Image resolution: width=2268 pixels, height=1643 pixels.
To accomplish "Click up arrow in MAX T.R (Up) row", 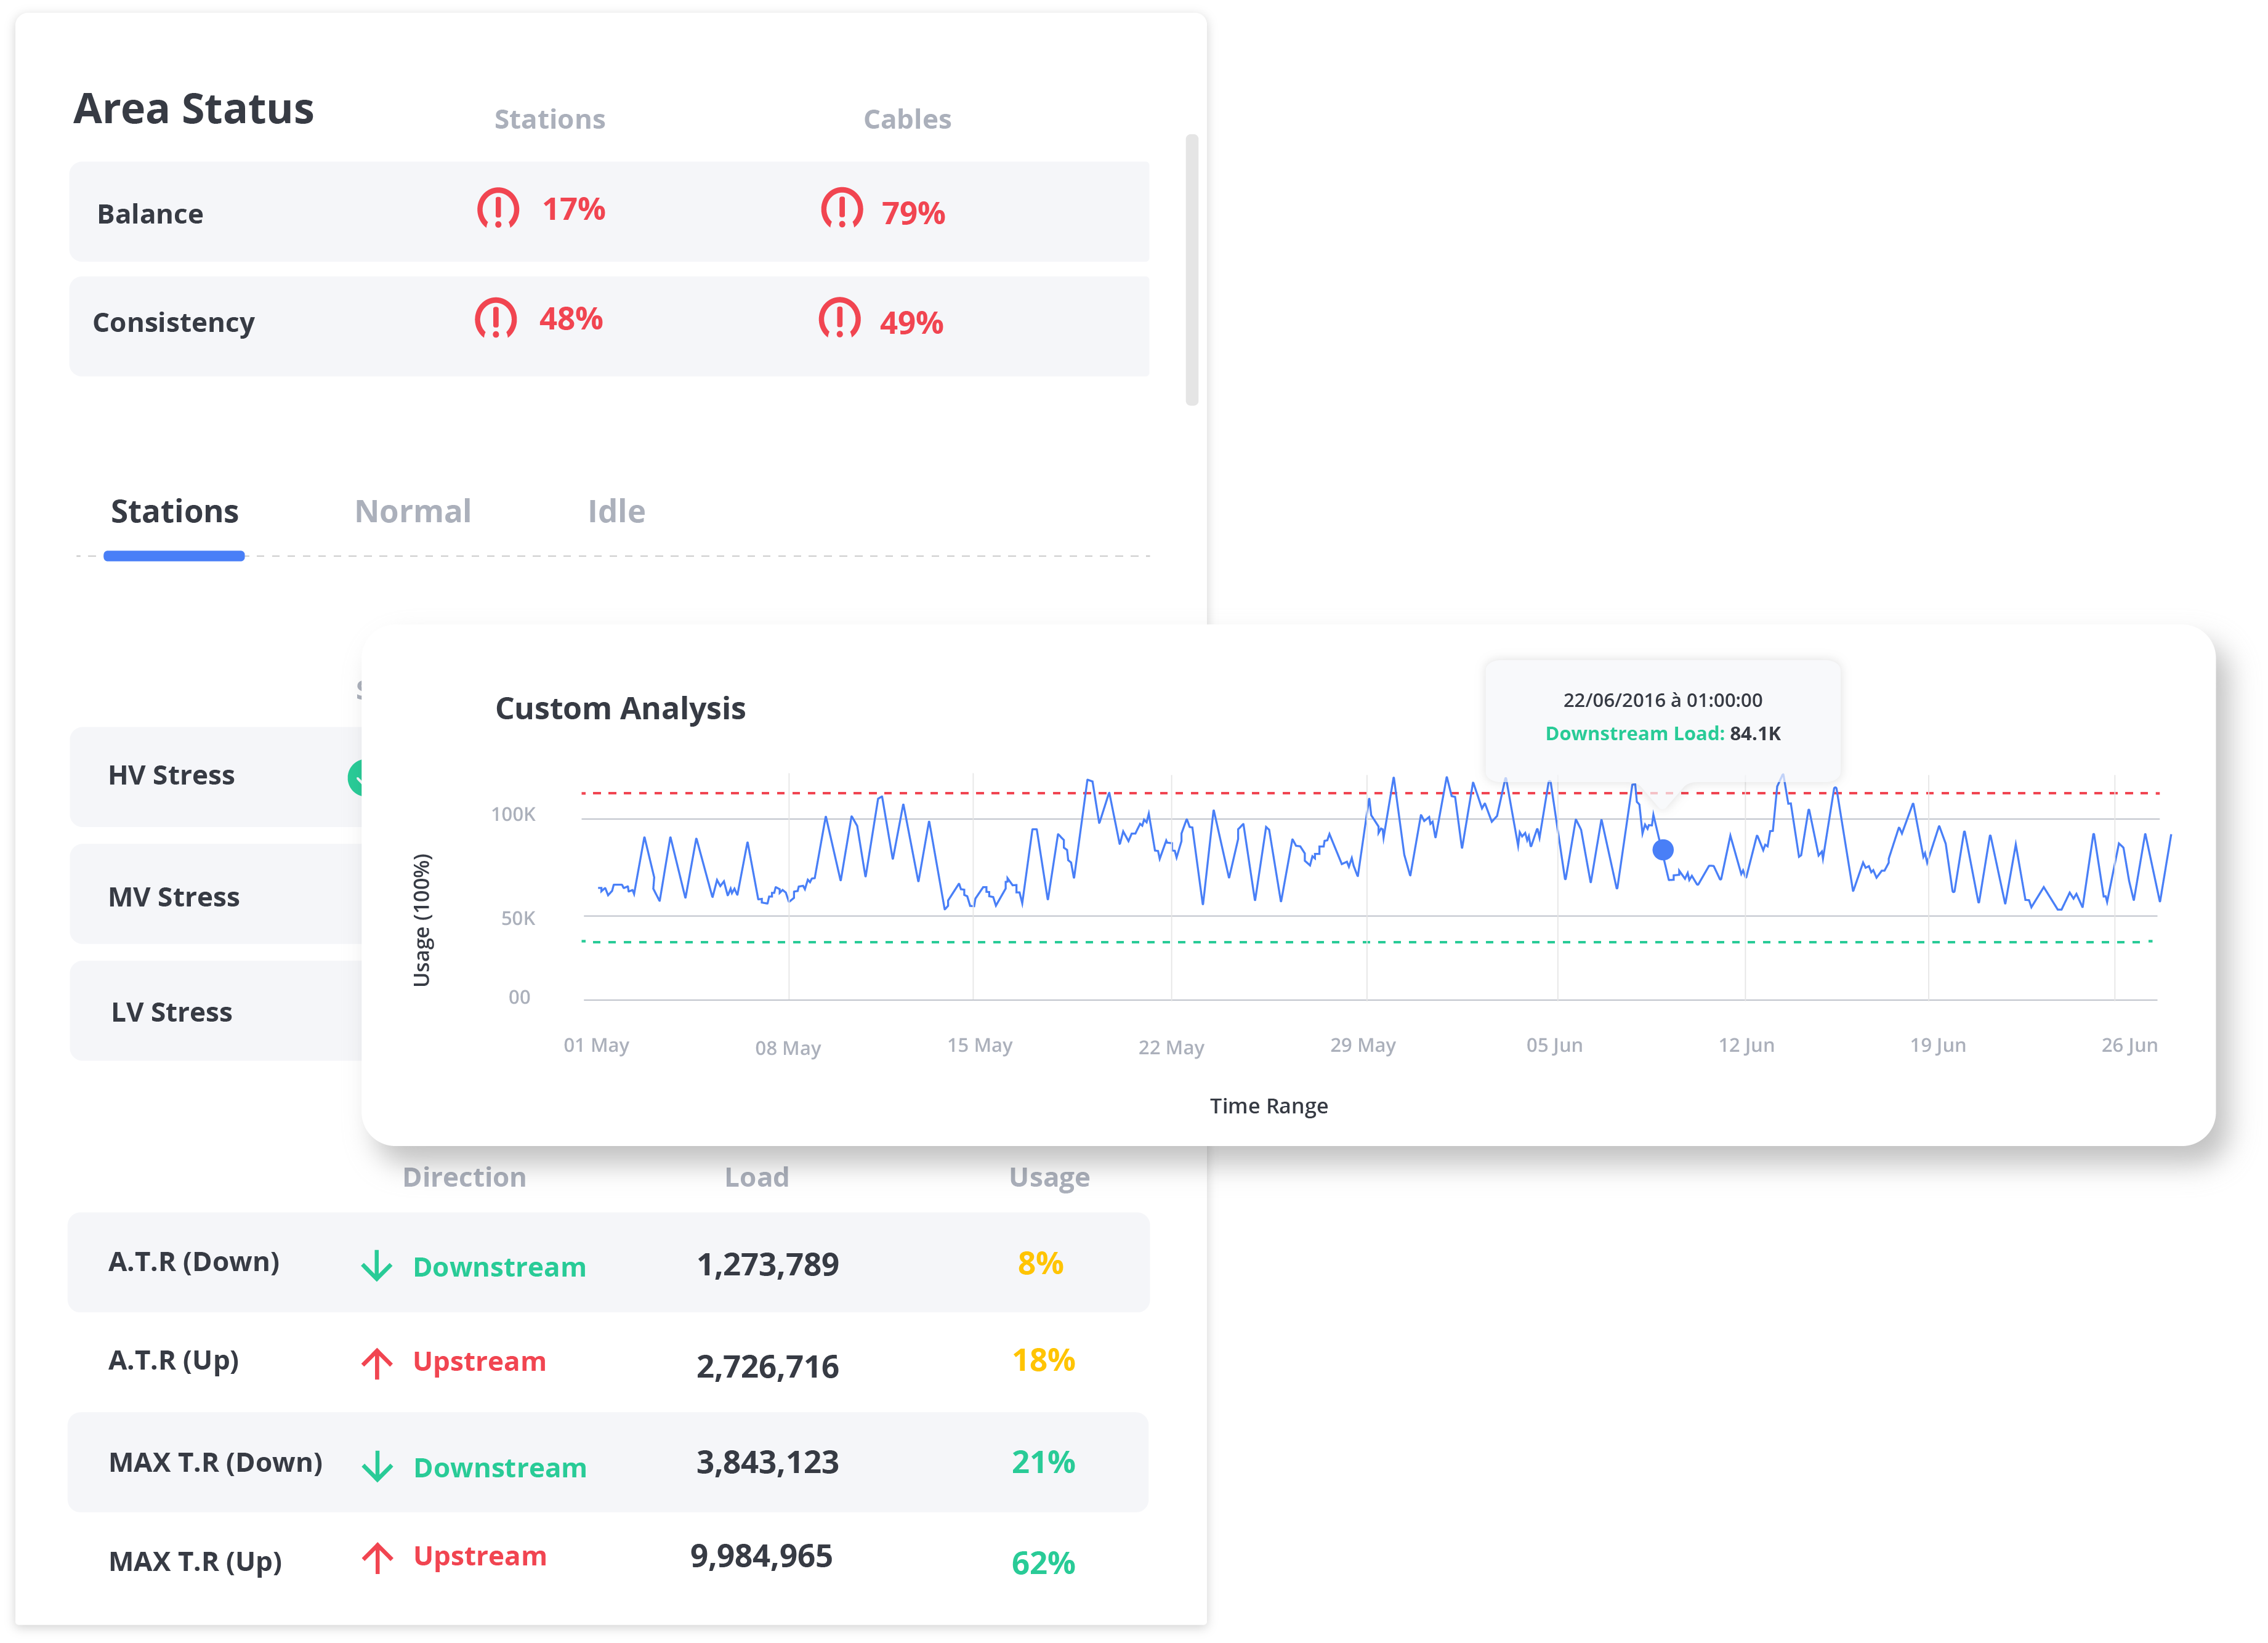I will click(377, 1558).
